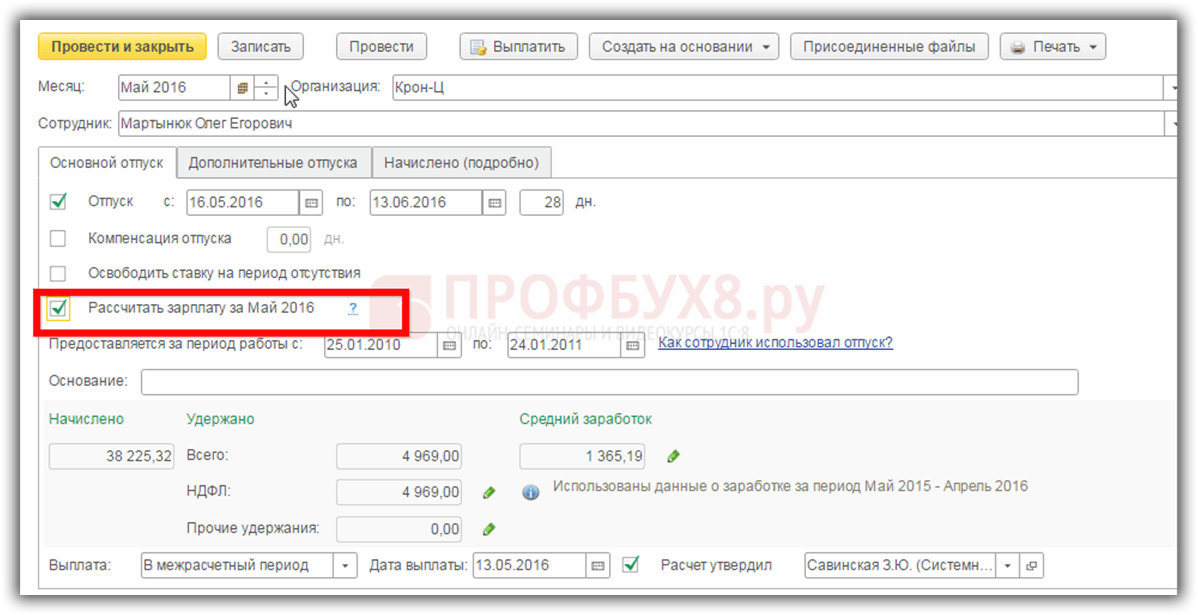Image resolution: width=1198 pixels, height=615 pixels.
Task: Click the НДФЛ amount field
Action: pos(399,493)
